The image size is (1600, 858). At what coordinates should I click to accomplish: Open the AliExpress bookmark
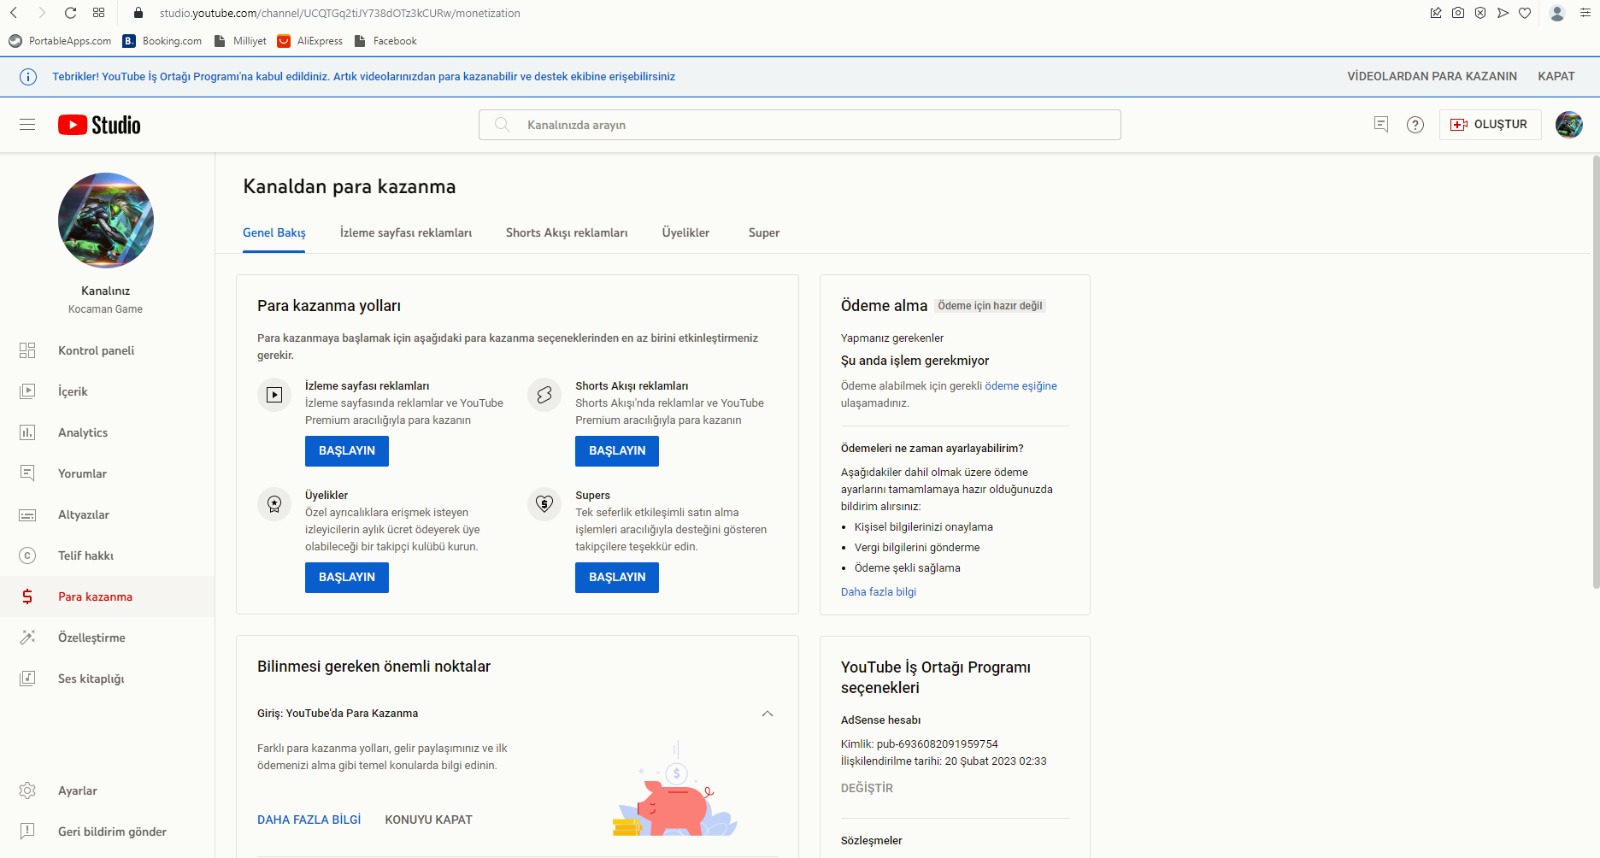tap(310, 41)
